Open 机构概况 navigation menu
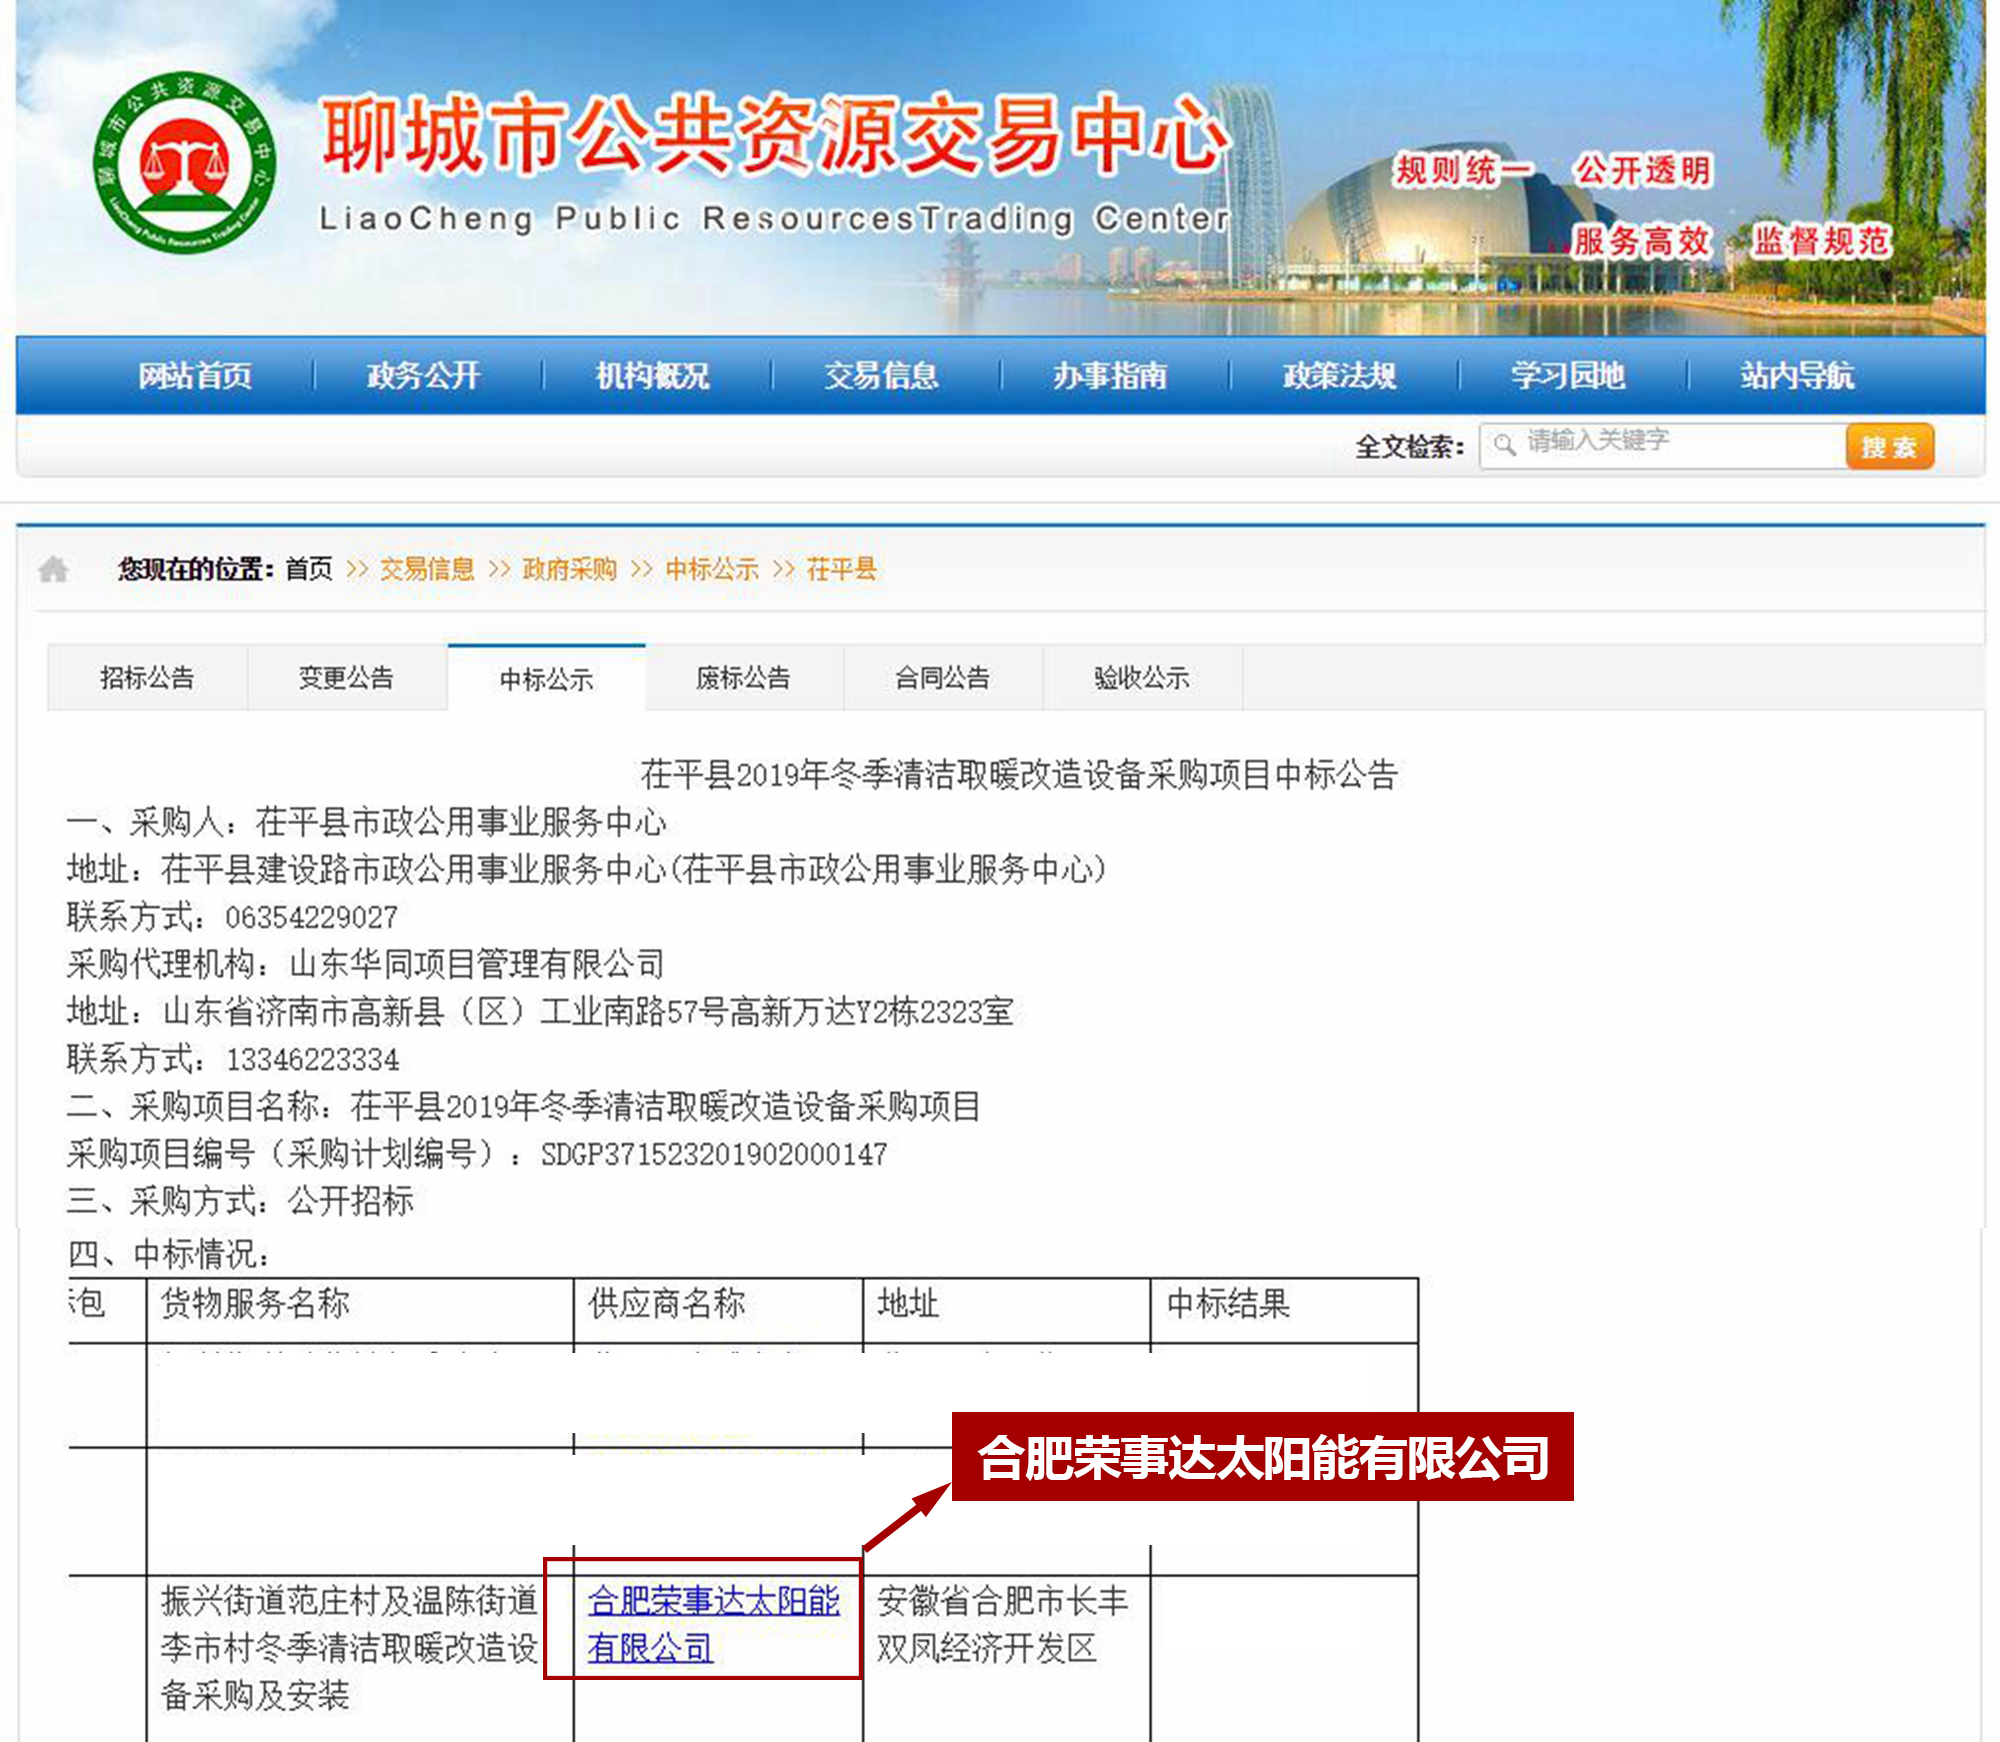 652,376
